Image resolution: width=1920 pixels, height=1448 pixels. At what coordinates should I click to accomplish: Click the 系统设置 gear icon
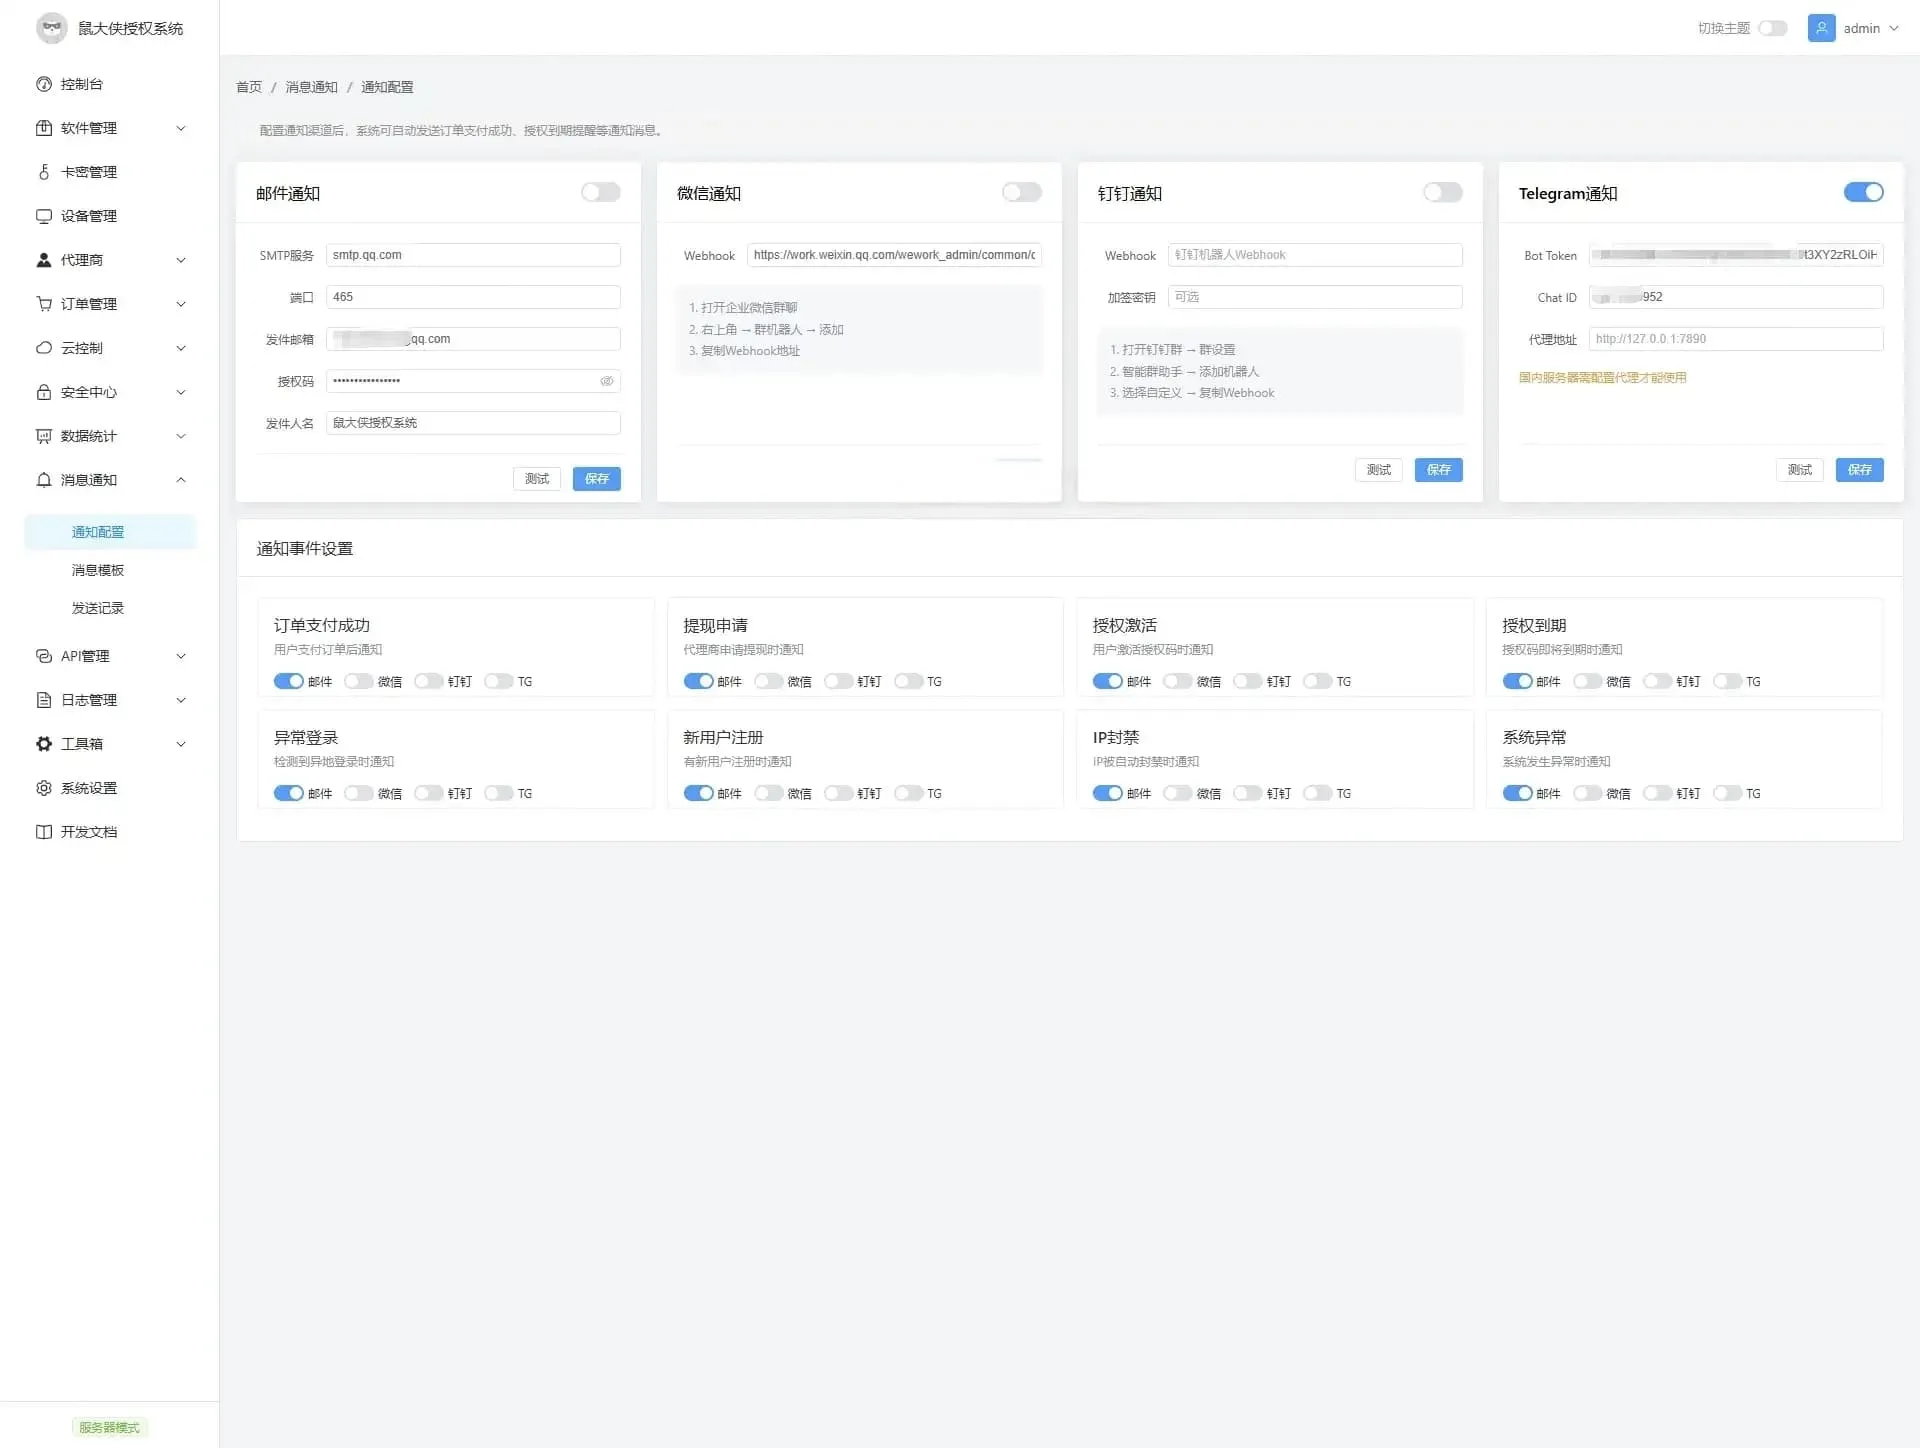tap(44, 788)
